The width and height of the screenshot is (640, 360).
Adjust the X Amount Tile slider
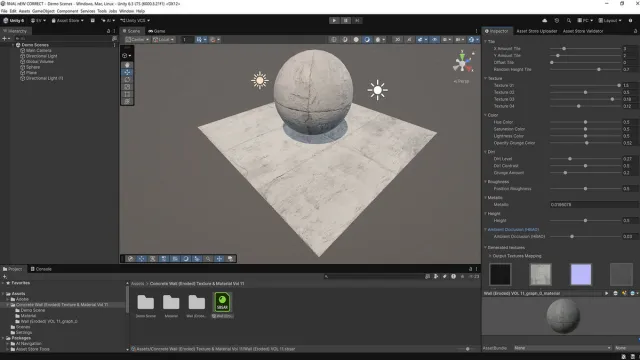(585, 49)
